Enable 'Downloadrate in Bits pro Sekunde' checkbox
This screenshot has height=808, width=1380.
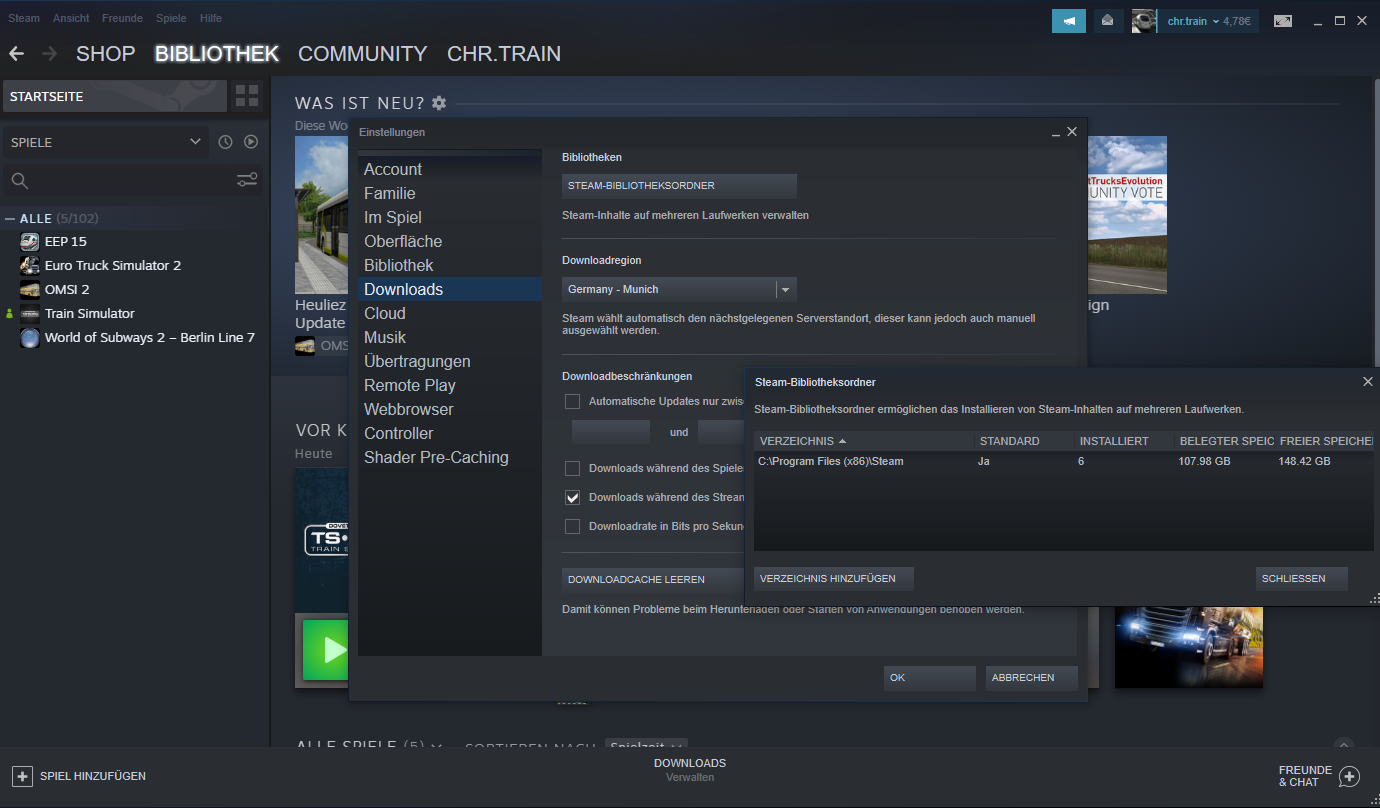click(572, 526)
